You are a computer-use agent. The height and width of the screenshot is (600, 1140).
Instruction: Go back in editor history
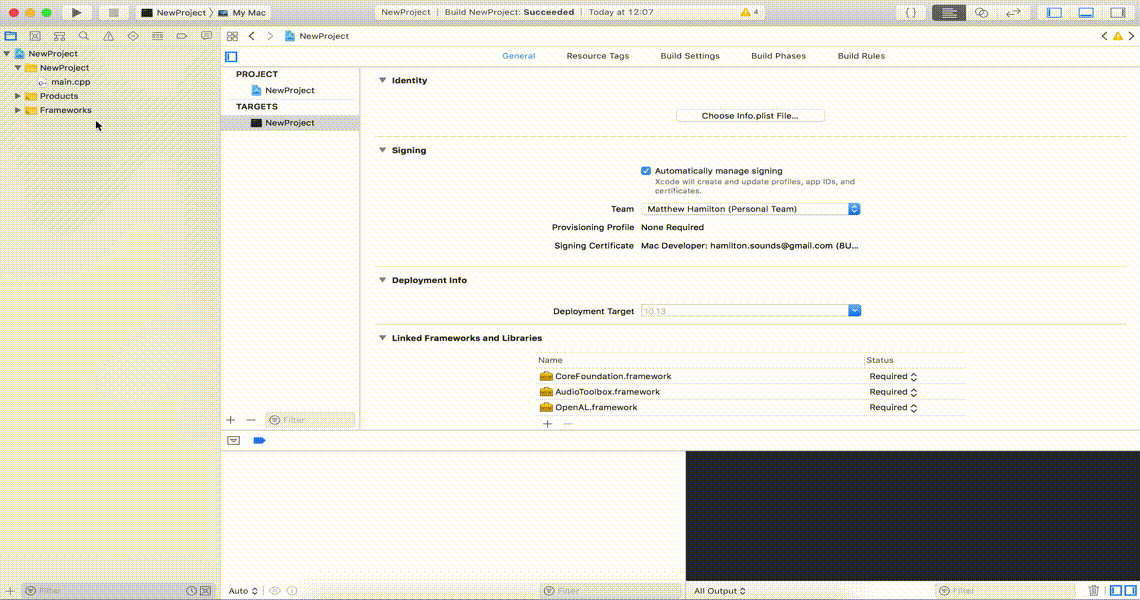[252, 36]
